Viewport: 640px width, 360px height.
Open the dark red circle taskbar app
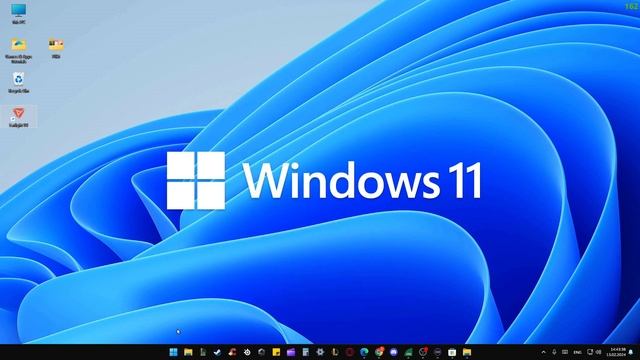(349, 352)
